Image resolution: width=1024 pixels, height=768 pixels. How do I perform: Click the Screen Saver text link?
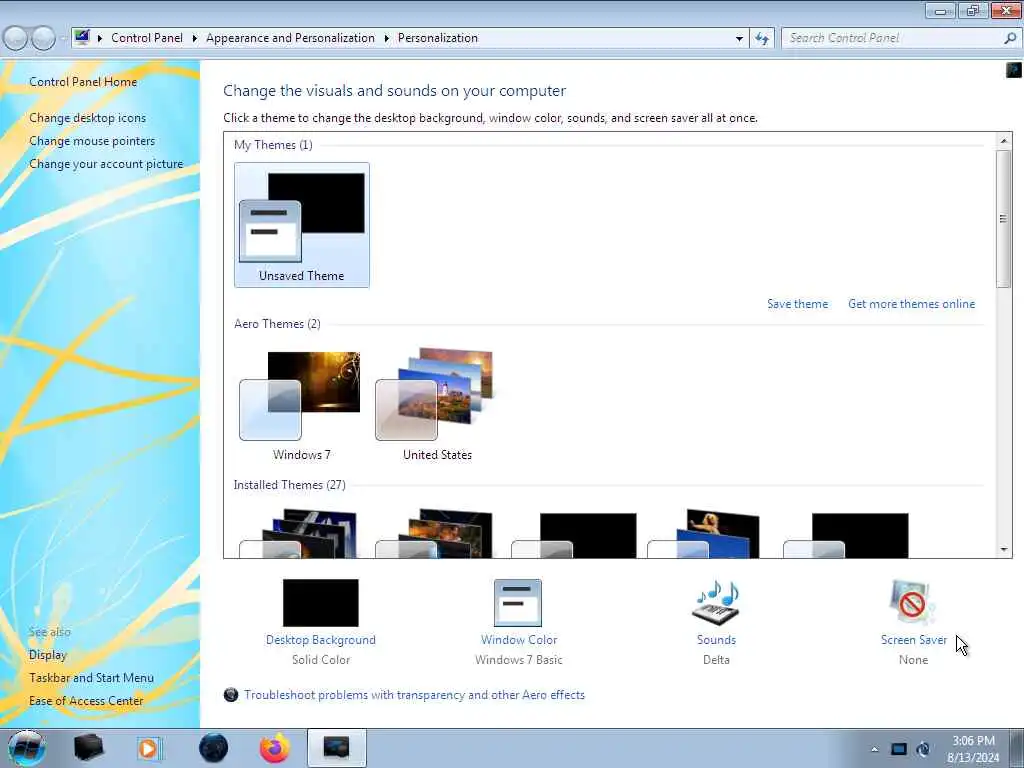pyautogui.click(x=914, y=640)
